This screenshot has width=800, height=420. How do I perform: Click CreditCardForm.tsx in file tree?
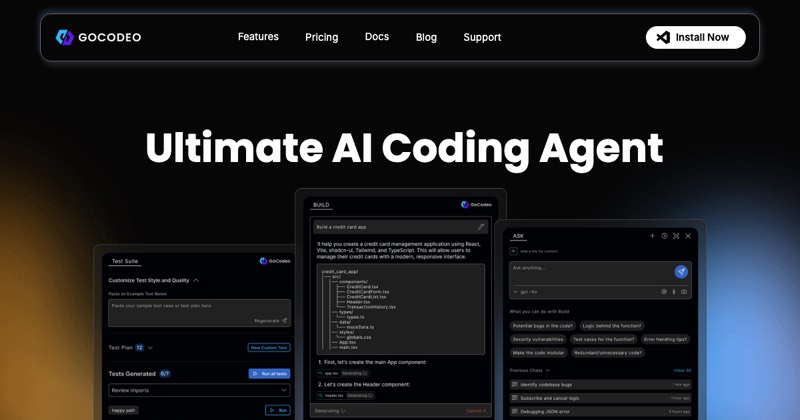coord(367,292)
